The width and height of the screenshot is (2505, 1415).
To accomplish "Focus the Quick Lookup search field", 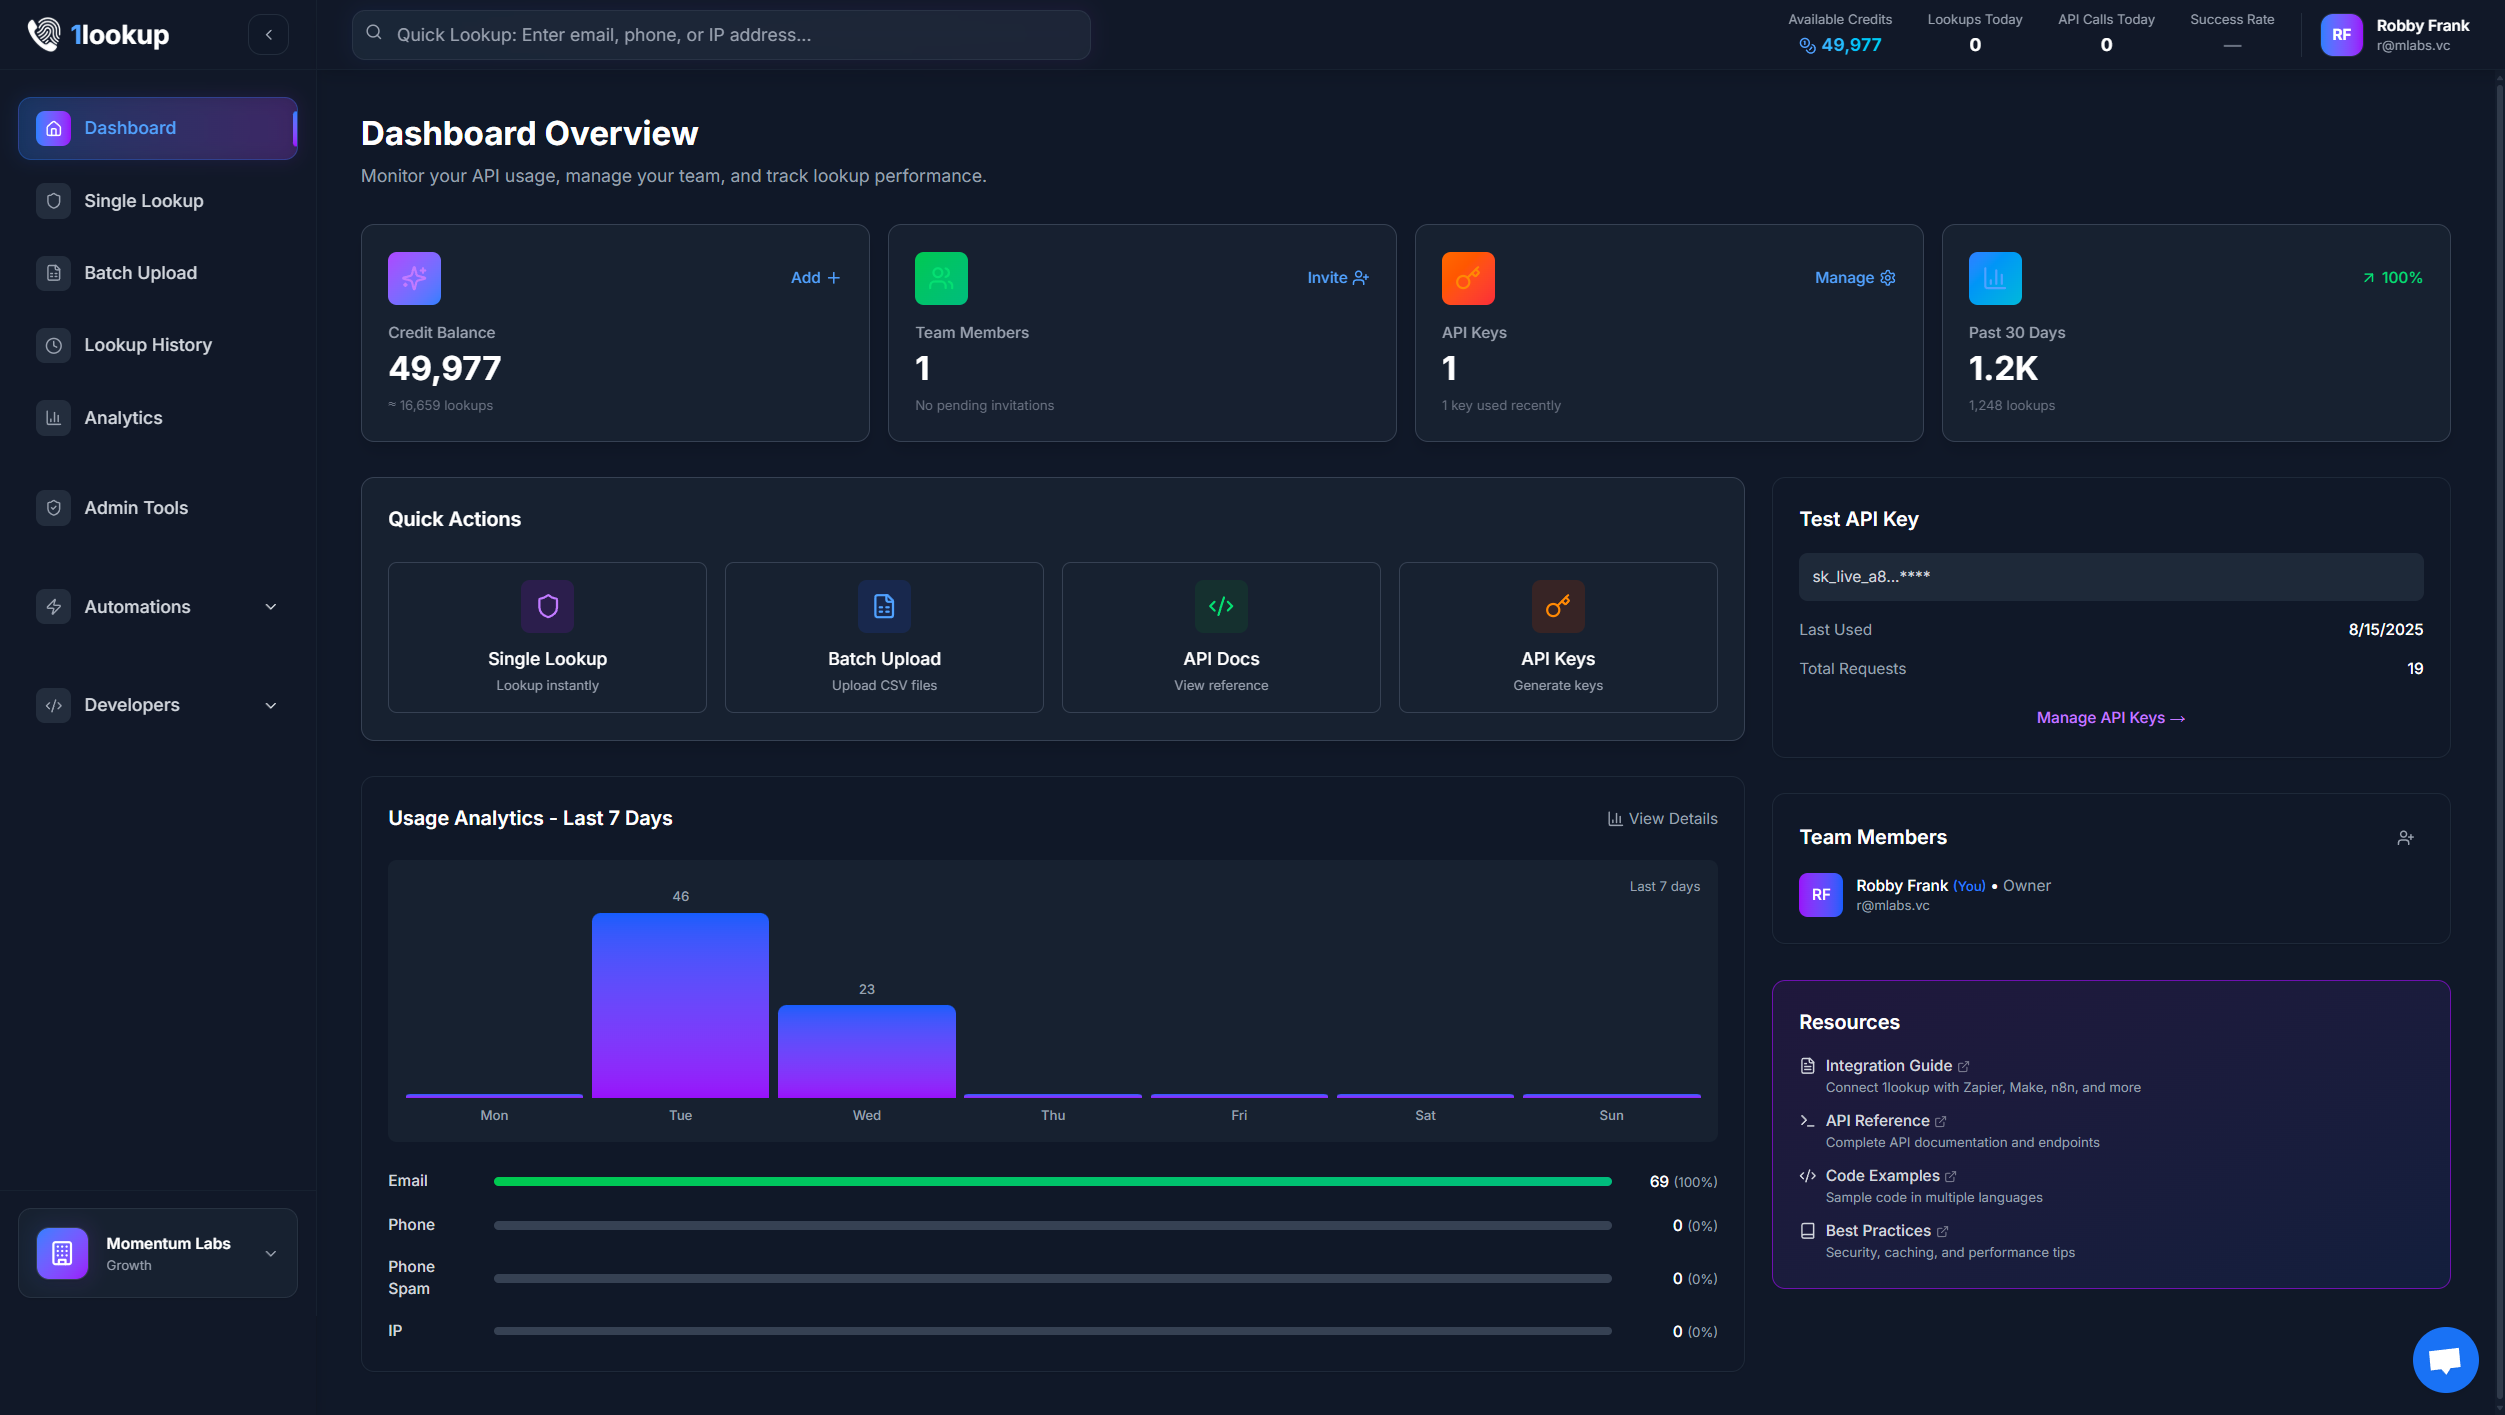I will click(720, 35).
